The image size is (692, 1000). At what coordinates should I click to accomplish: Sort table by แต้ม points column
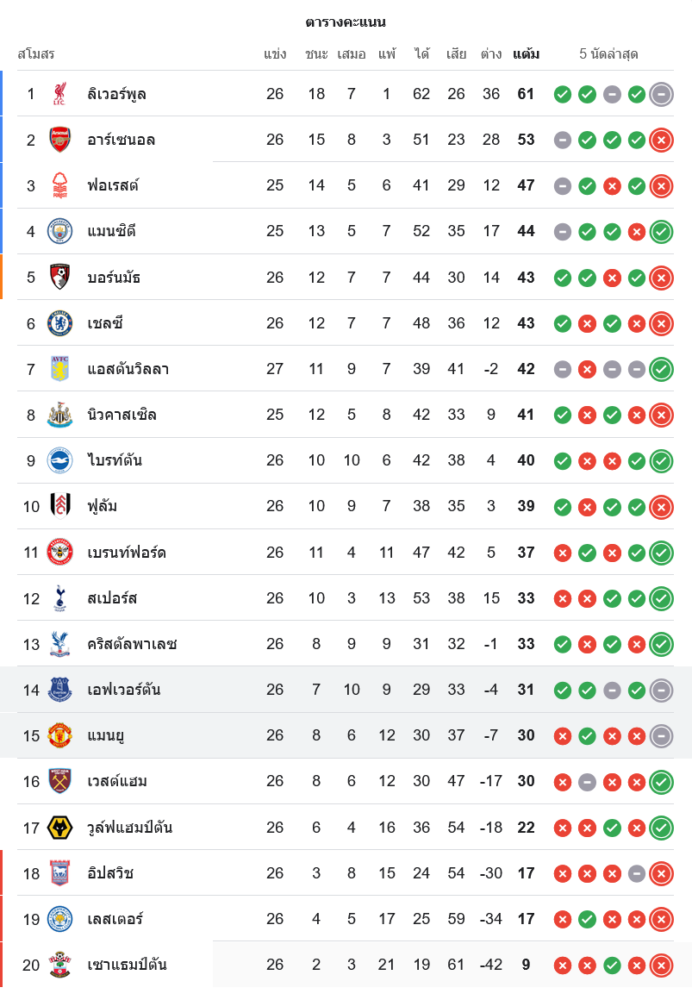pos(526,54)
